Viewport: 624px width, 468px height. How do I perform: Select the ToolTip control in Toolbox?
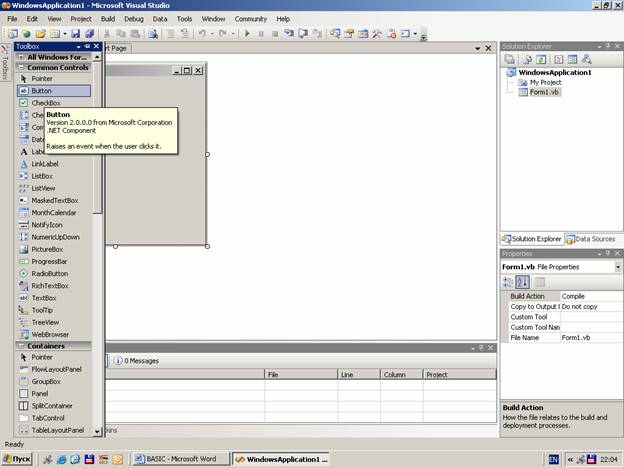[x=54, y=310]
